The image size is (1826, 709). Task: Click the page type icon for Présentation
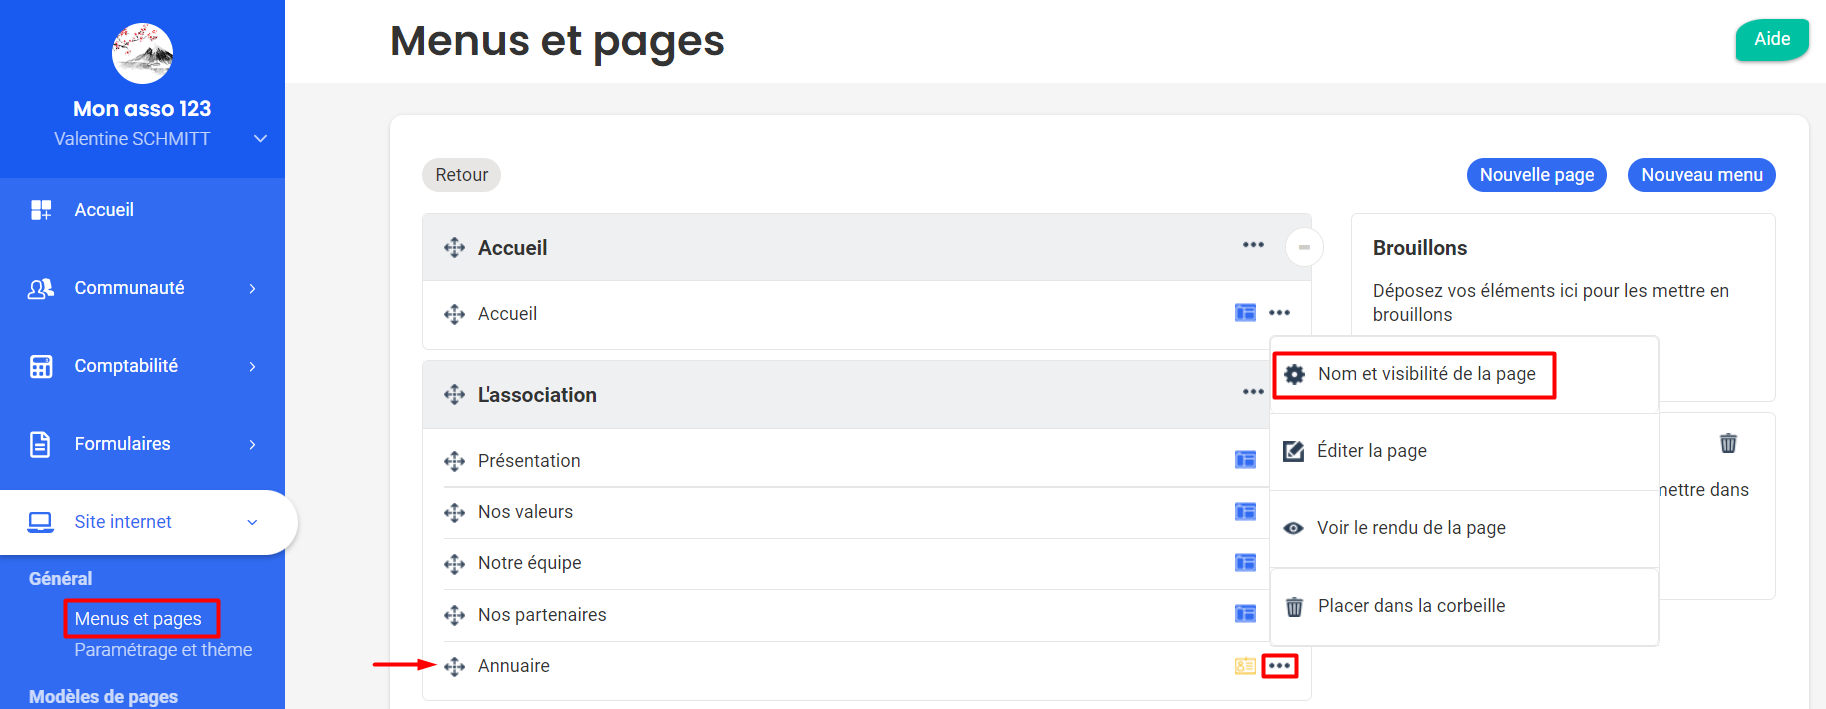click(1245, 460)
